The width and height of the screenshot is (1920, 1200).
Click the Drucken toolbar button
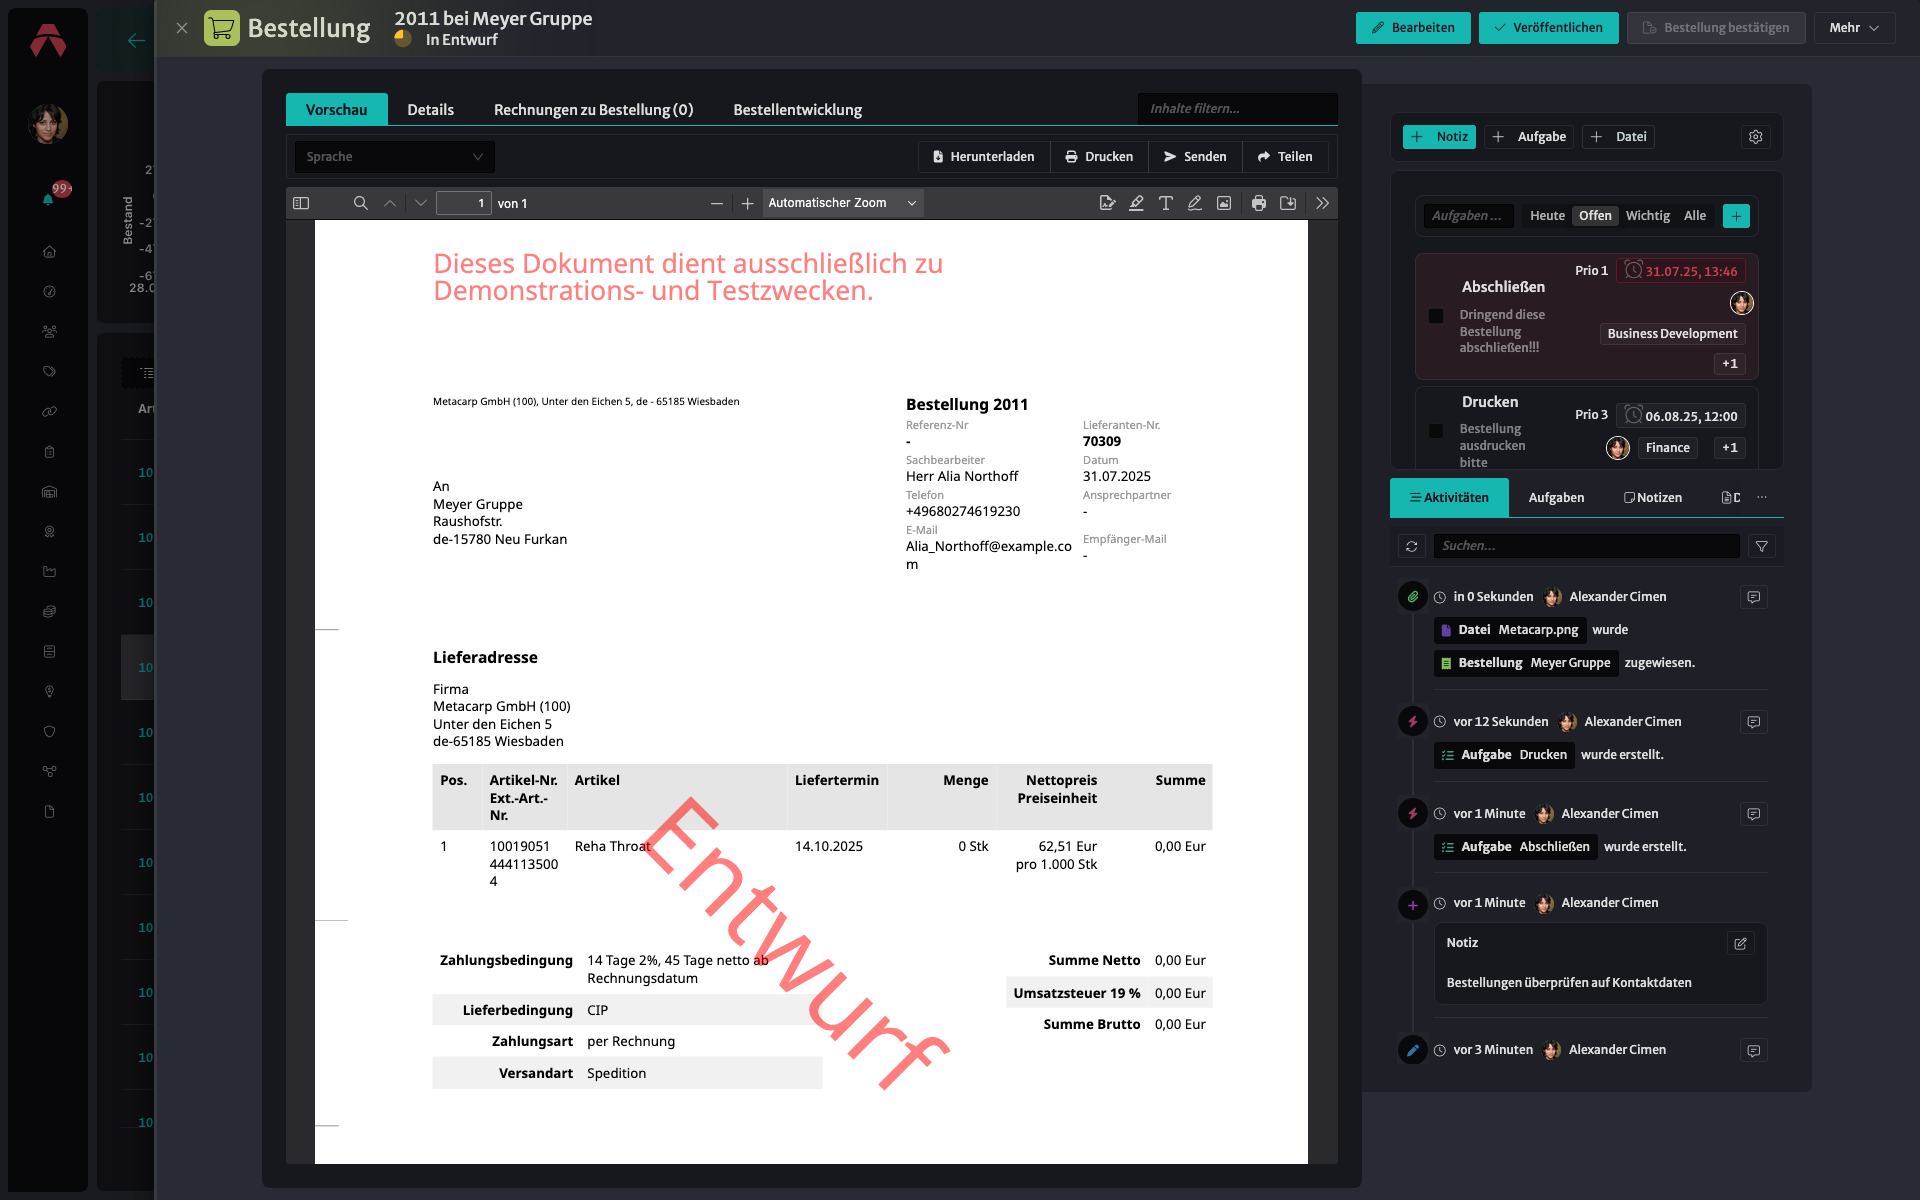[1099, 157]
